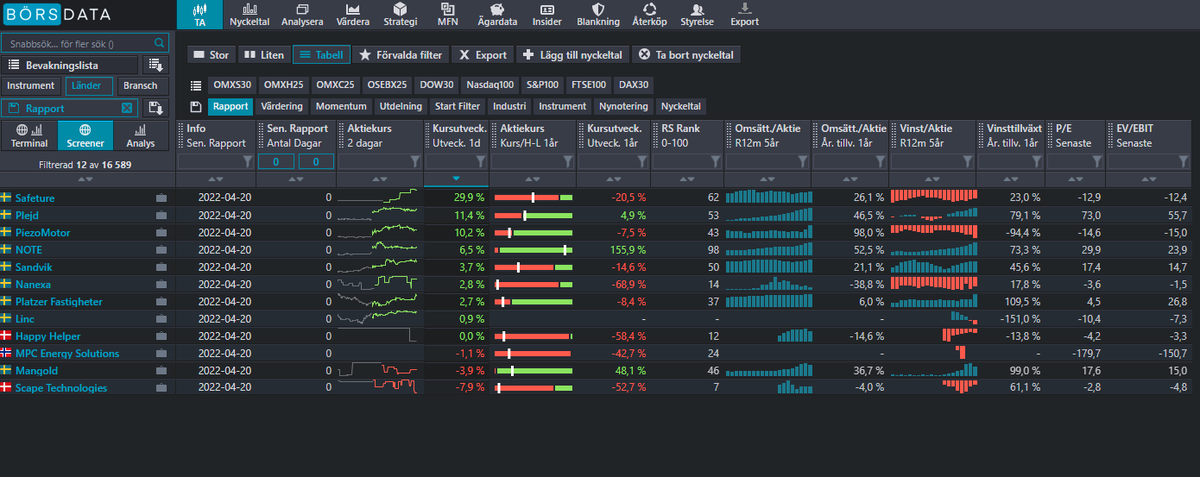Click the briefcase icon on NOTE row
The width and height of the screenshot is (1200, 477).
[x=161, y=250]
